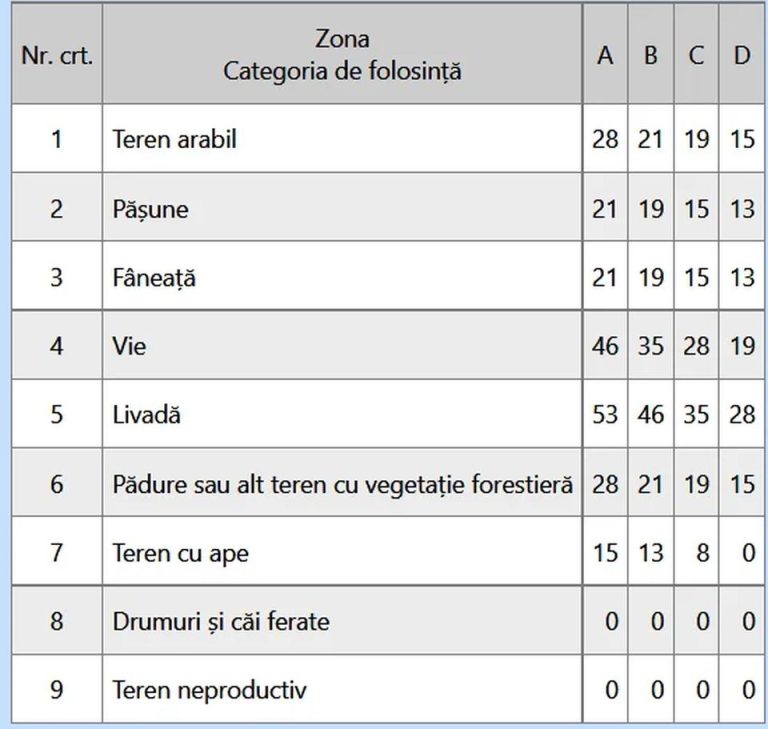Screen dimensions: 768x729
Task: Click the 'Fâneață' category cell
Action: 342,276
